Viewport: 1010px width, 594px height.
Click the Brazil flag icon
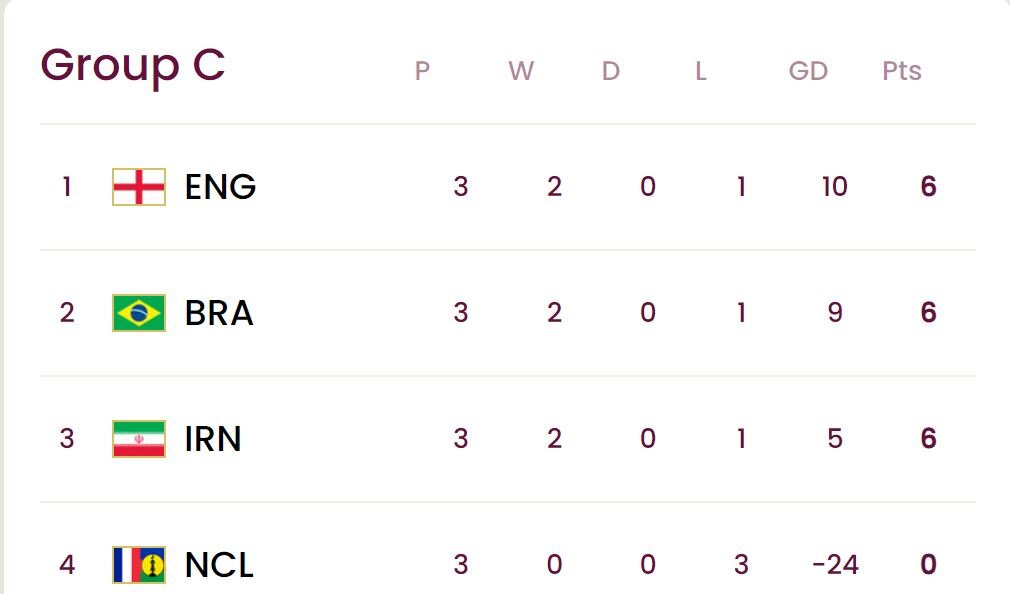click(138, 313)
